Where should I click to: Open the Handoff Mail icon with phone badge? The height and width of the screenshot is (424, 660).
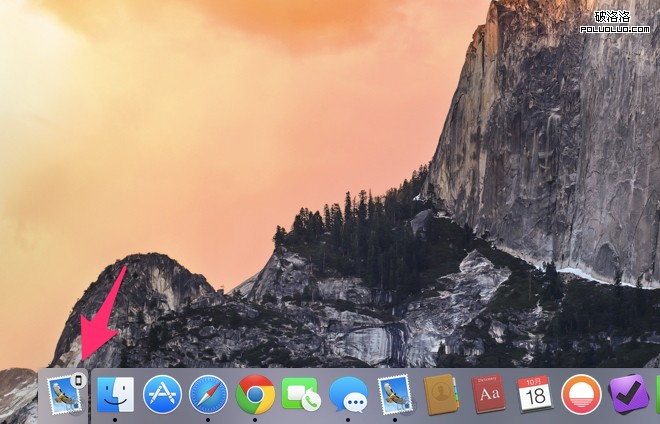(x=65, y=395)
